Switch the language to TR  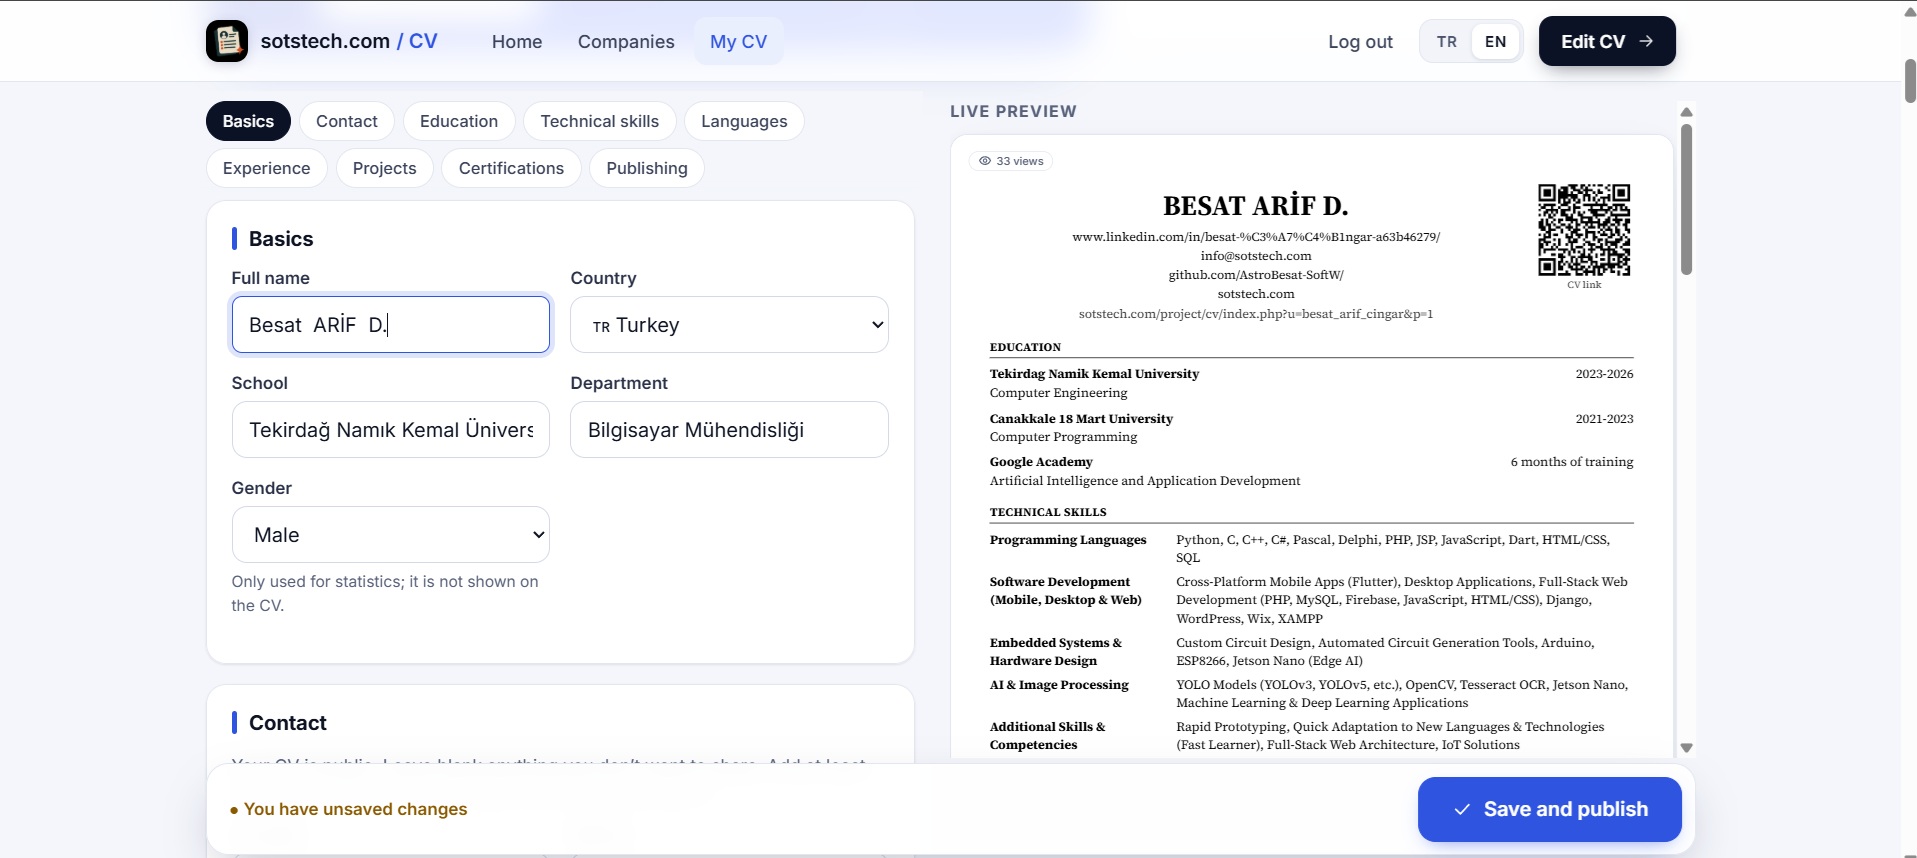[x=1446, y=42]
